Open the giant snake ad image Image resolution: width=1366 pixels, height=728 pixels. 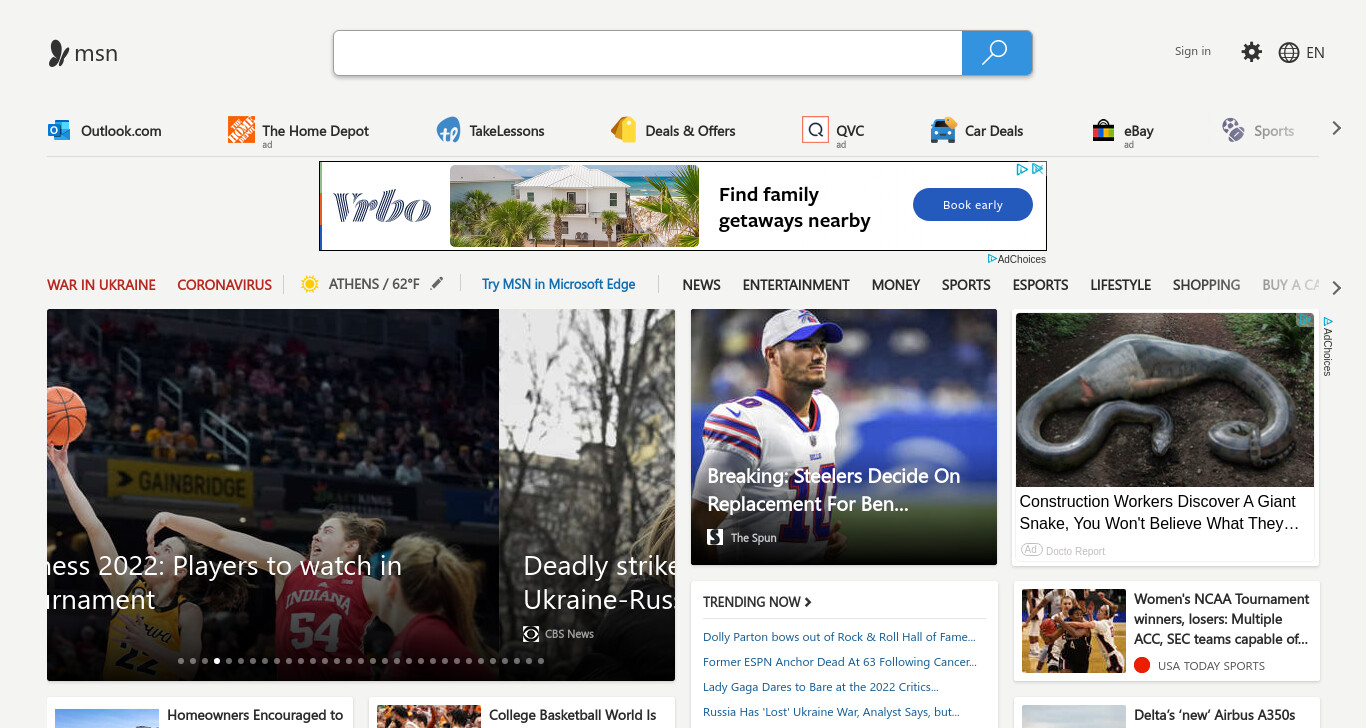(1165, 400)
